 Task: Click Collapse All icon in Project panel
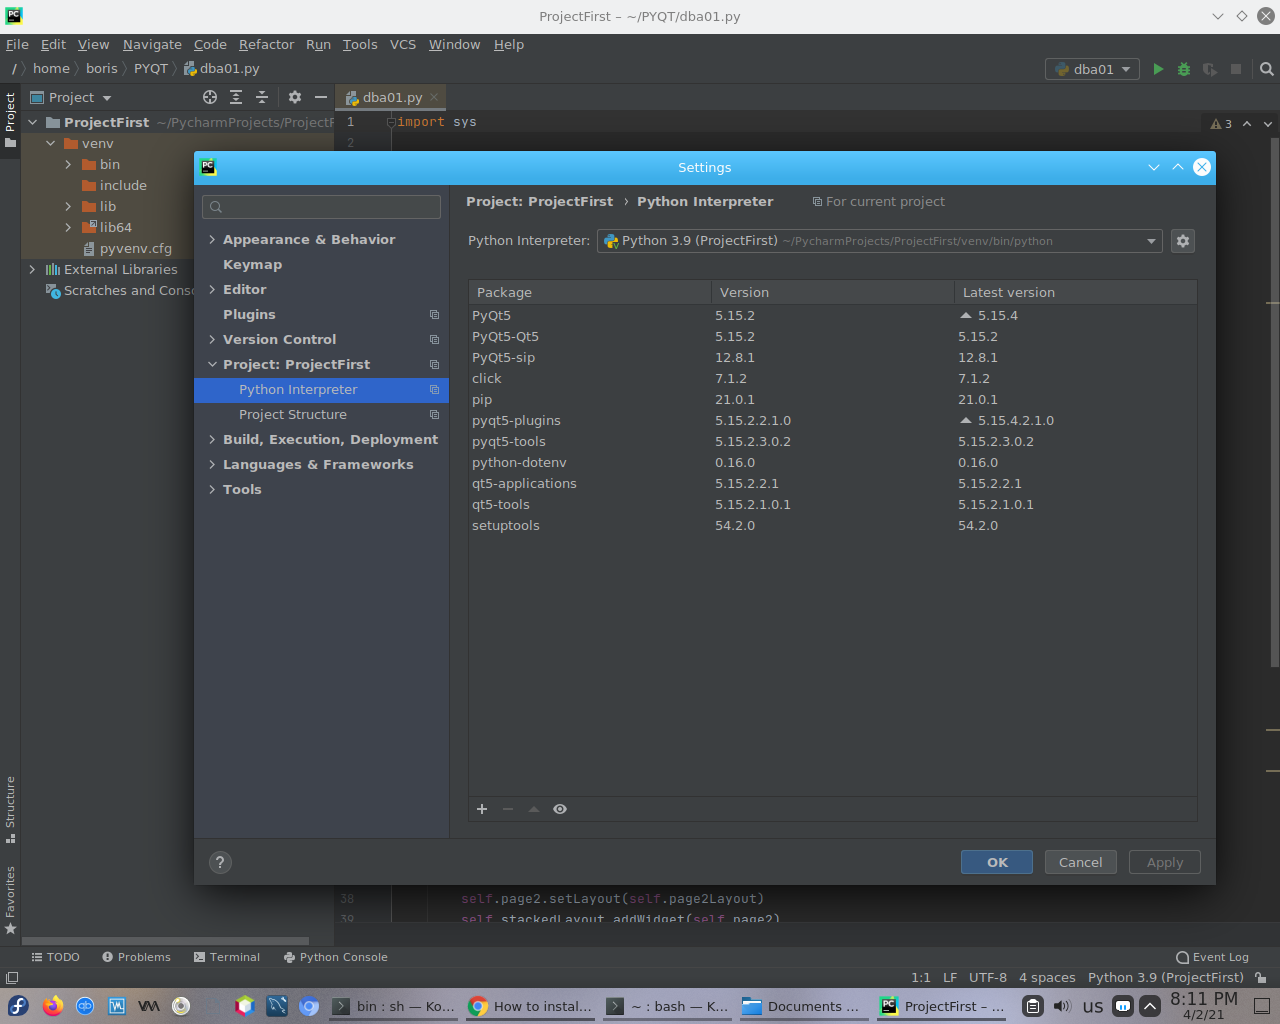[262, 97]
